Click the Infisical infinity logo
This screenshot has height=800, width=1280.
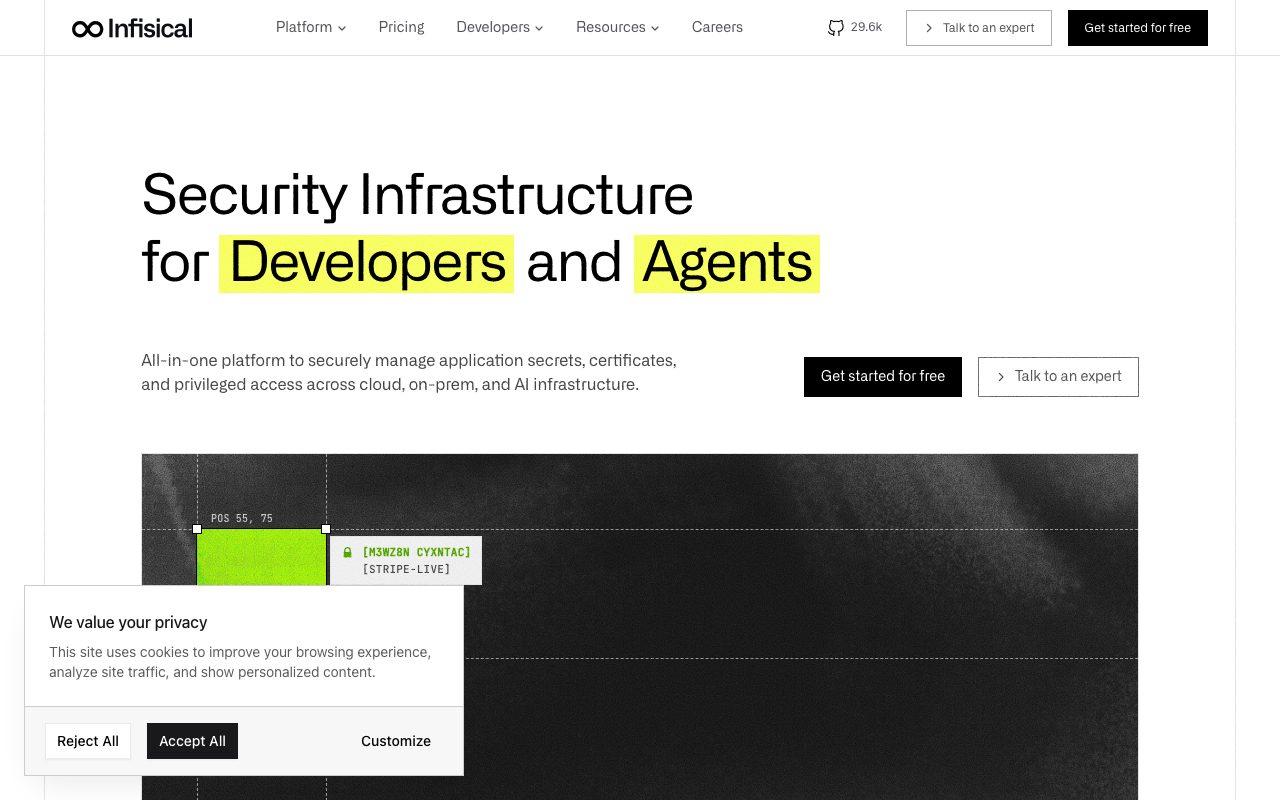[132, 28]
